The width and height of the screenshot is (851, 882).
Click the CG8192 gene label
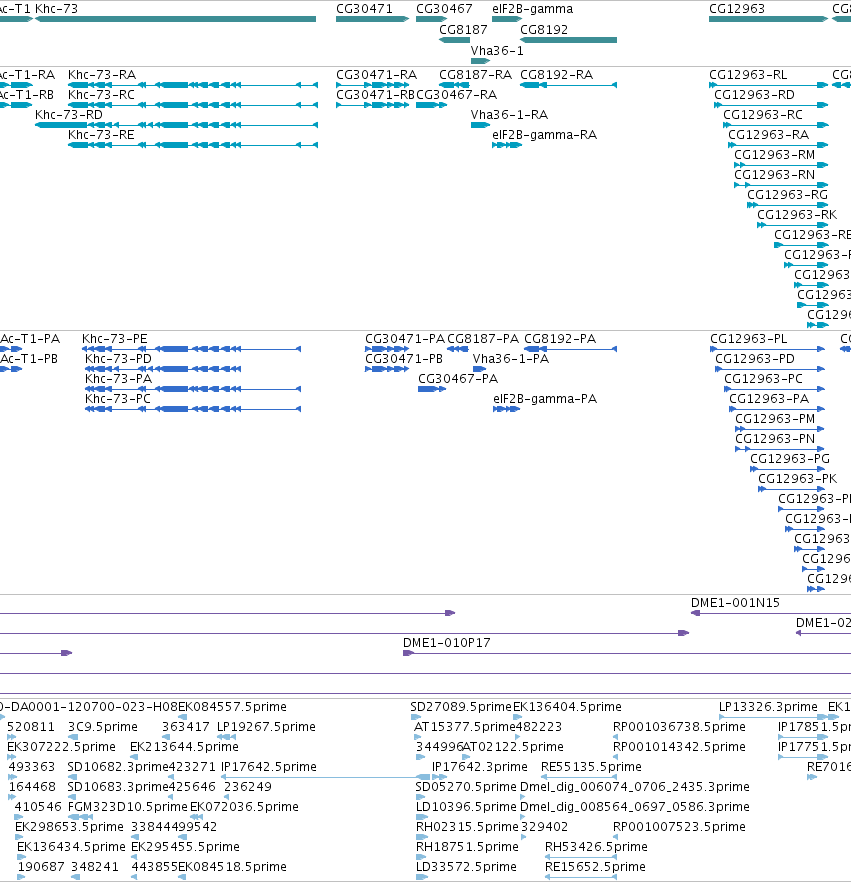(x=543, y=30)
